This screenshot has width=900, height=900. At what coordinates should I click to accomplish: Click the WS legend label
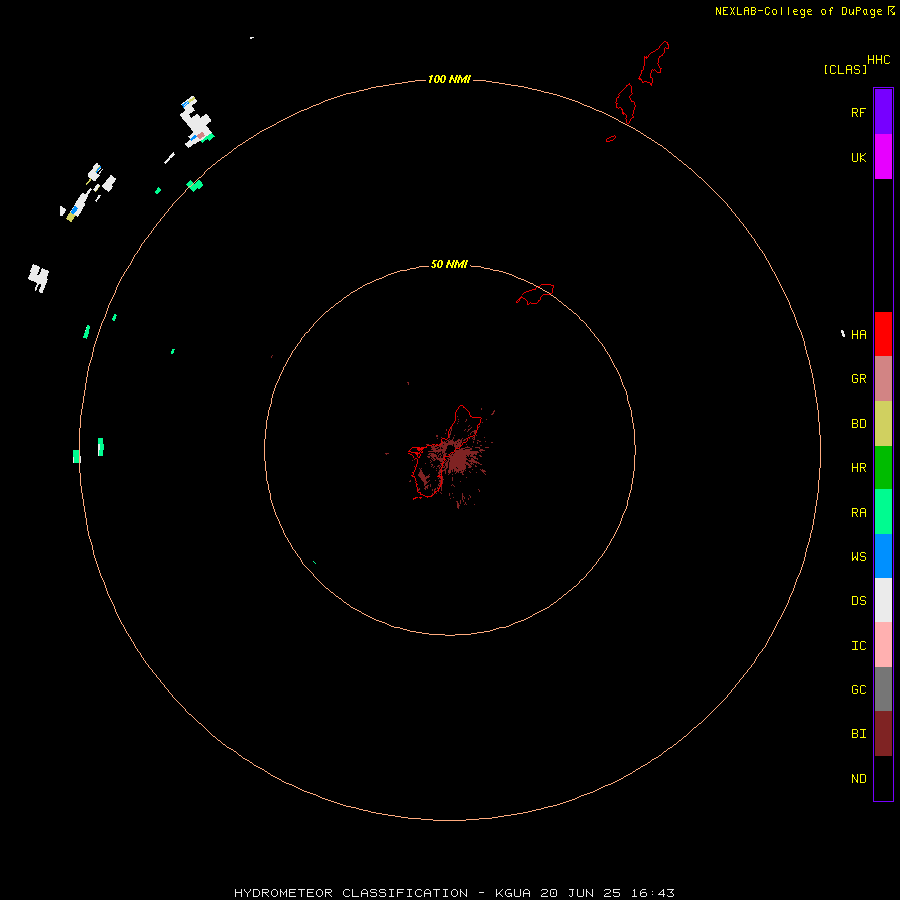(x=858, y=556)
